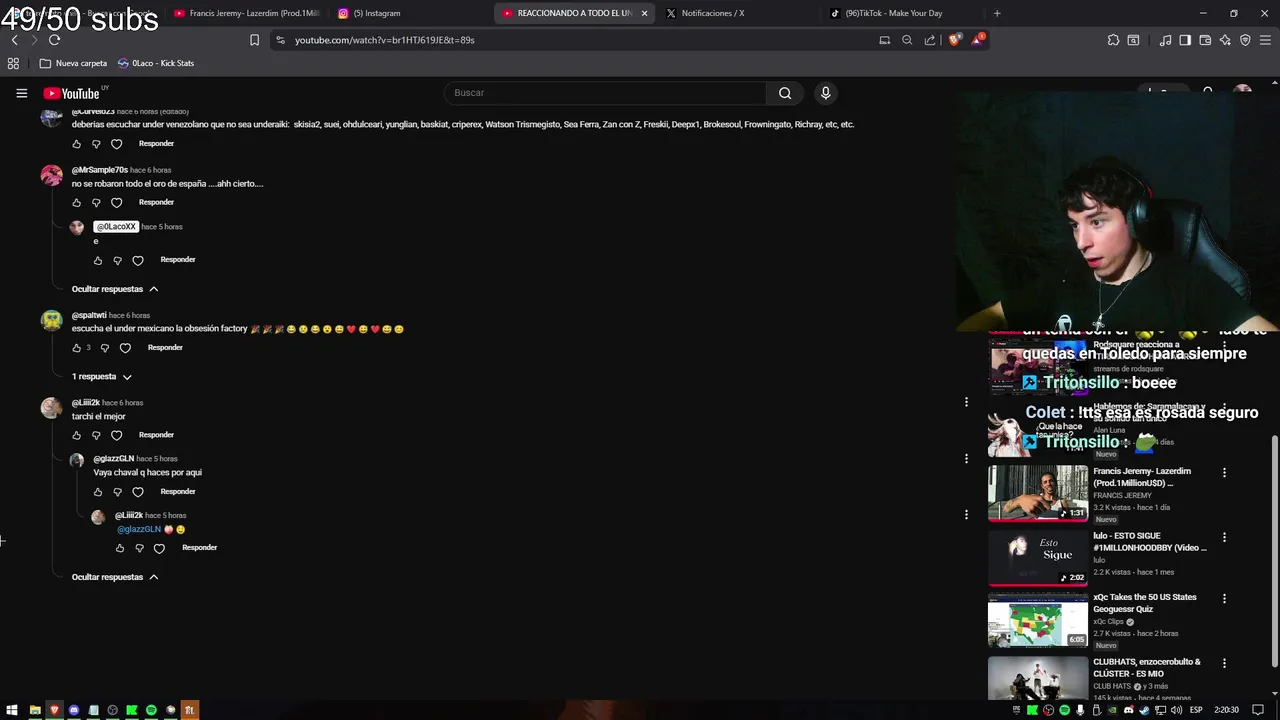Like the @spaltwti 'obsesión factory' comment
The height and width of the screenshot is (720, 1280).
(76, 348)
